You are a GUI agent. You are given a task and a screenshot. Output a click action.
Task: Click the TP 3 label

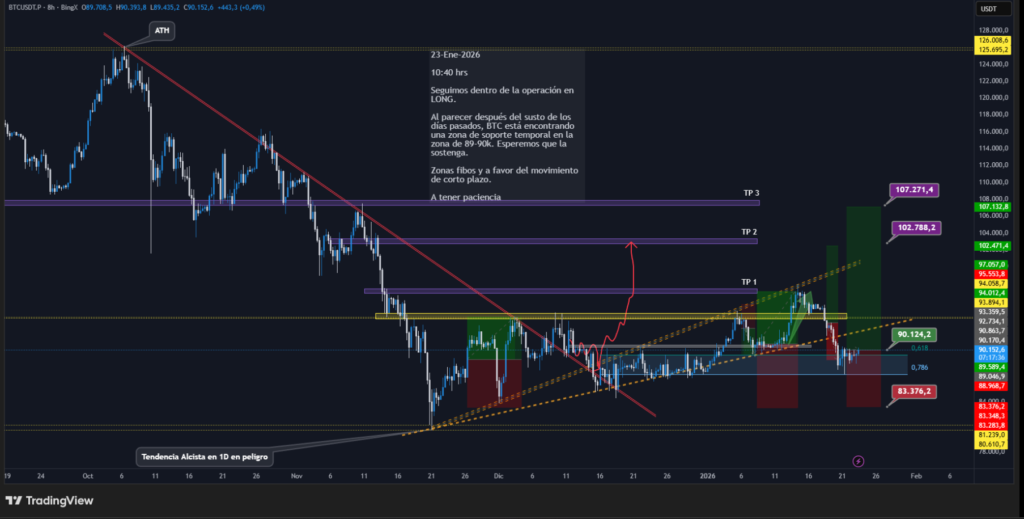point(749,193)
